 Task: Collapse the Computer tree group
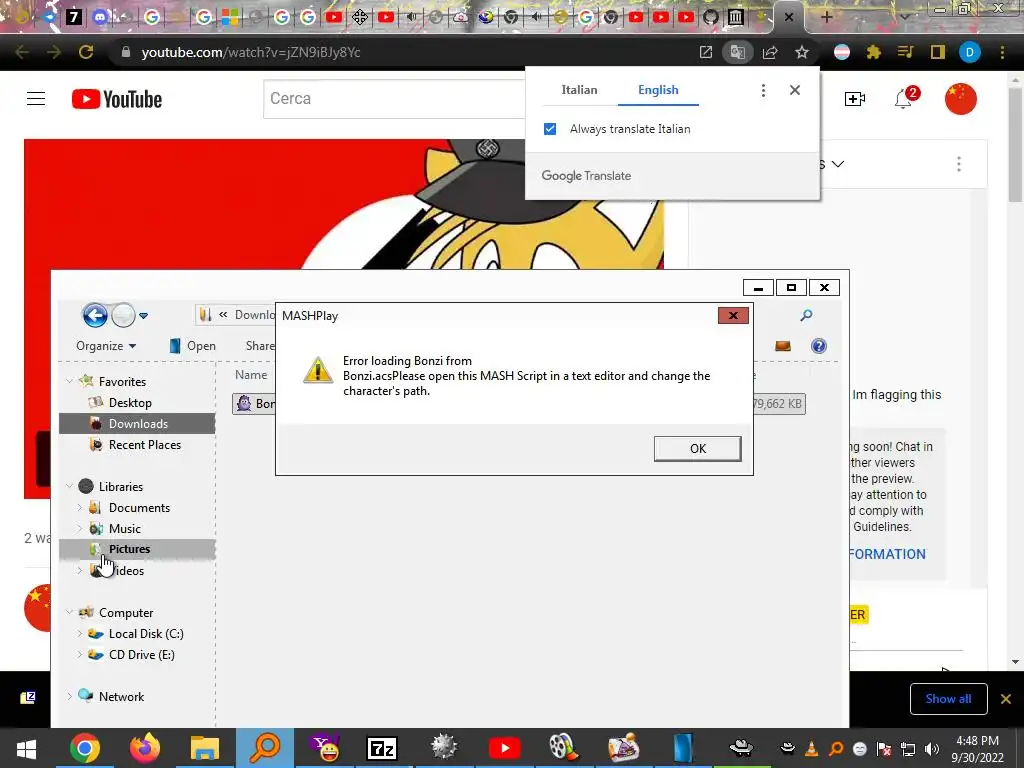(x=69, y=612)
